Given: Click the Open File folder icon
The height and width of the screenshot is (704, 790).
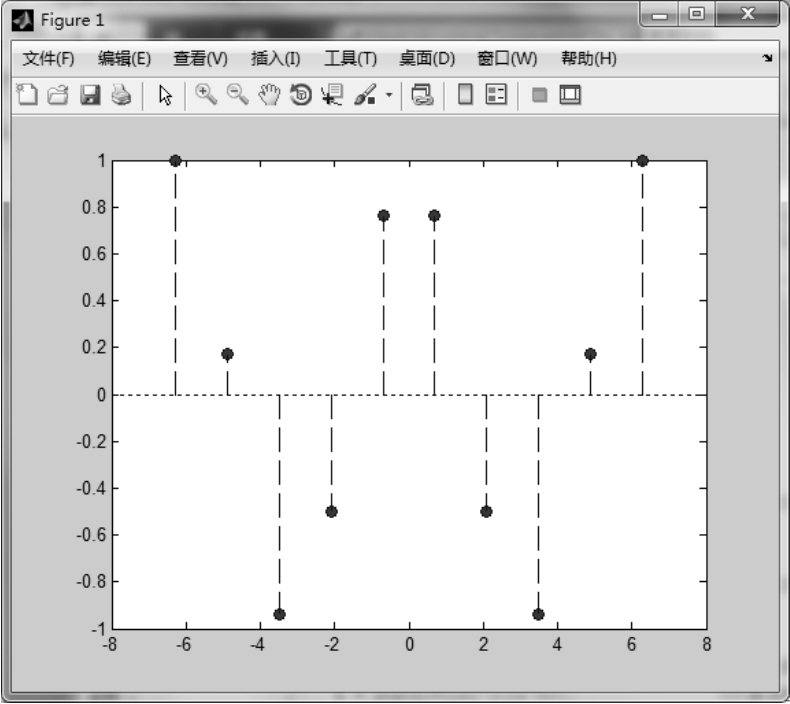Looking at the screenshot, I should click(58, 95).
